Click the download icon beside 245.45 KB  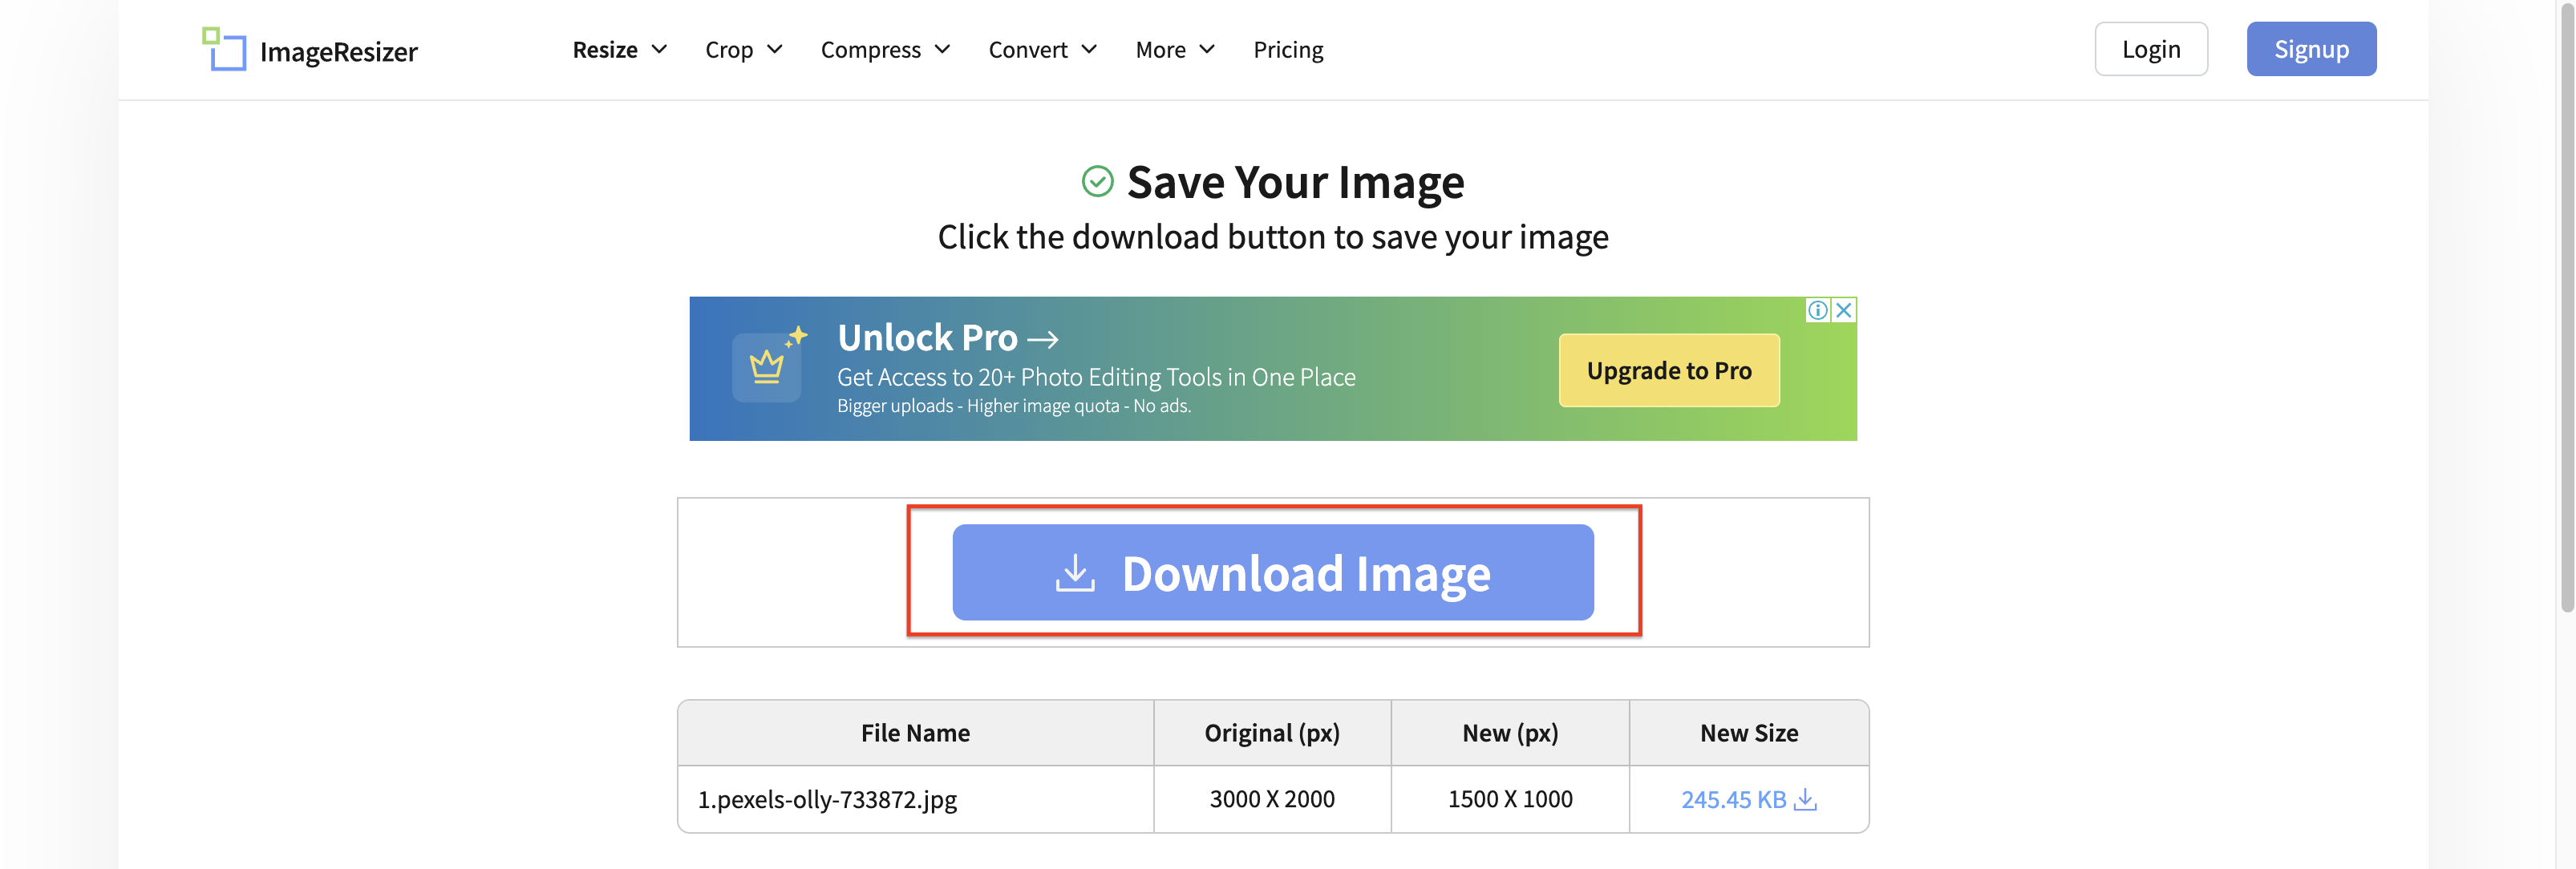1805,799
